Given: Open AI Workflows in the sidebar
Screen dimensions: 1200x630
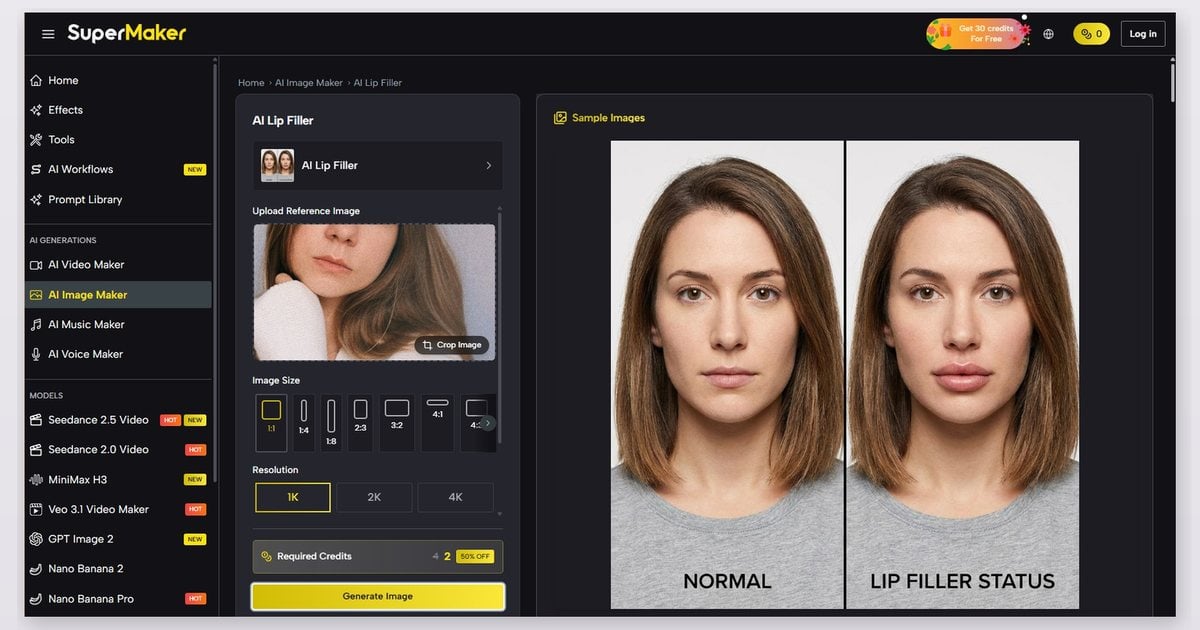Looking at the screenshot, I should [118, 170].
